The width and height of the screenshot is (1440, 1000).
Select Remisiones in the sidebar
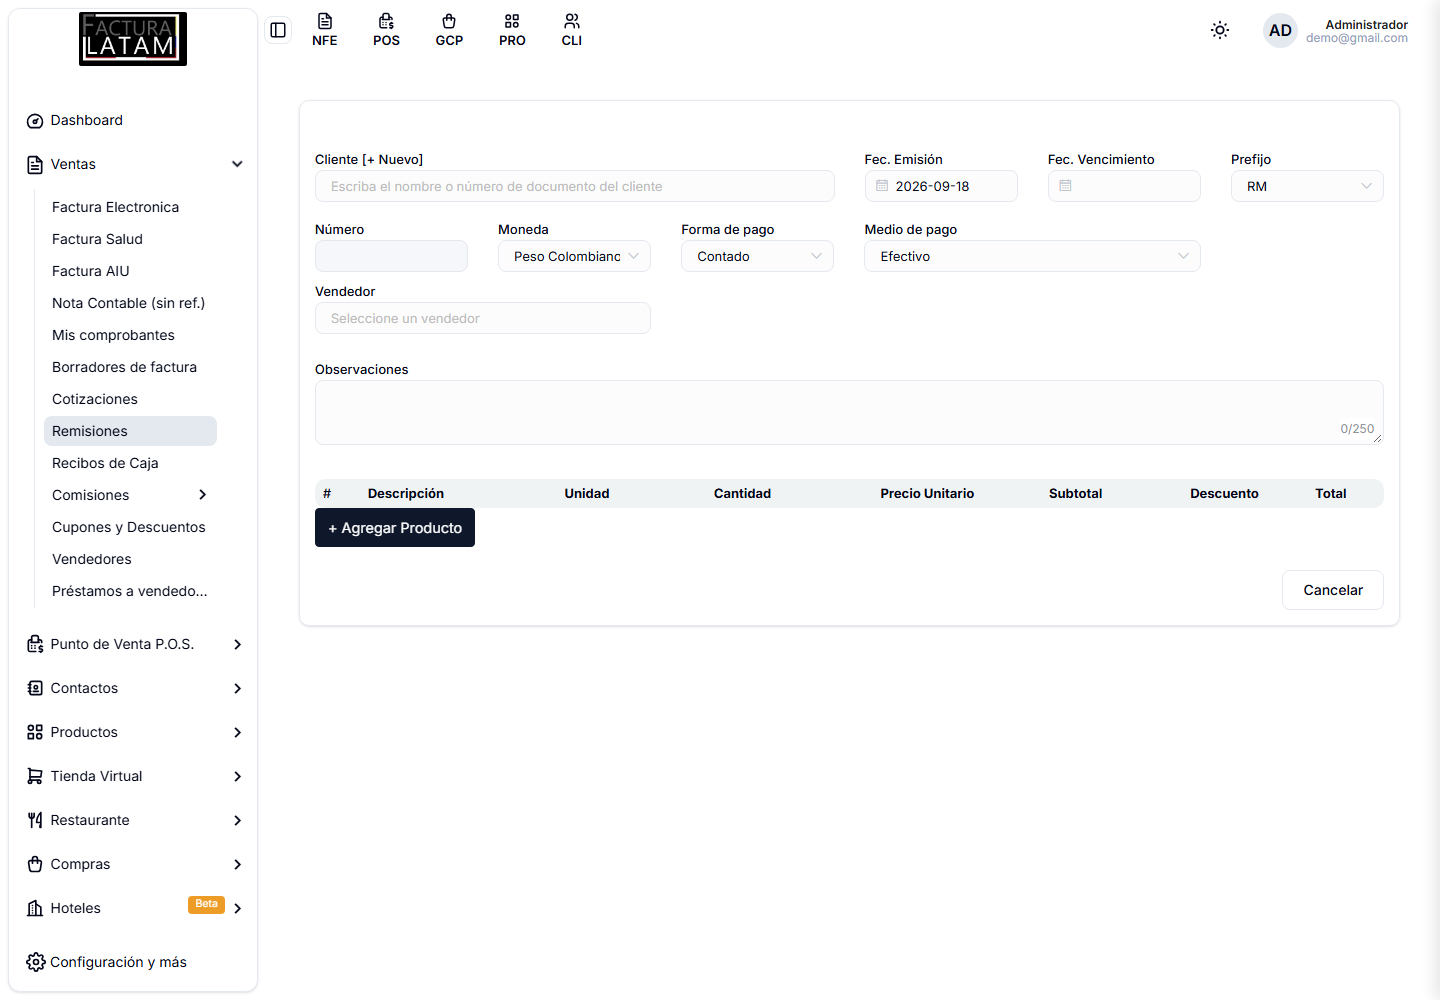coord(130,431)
